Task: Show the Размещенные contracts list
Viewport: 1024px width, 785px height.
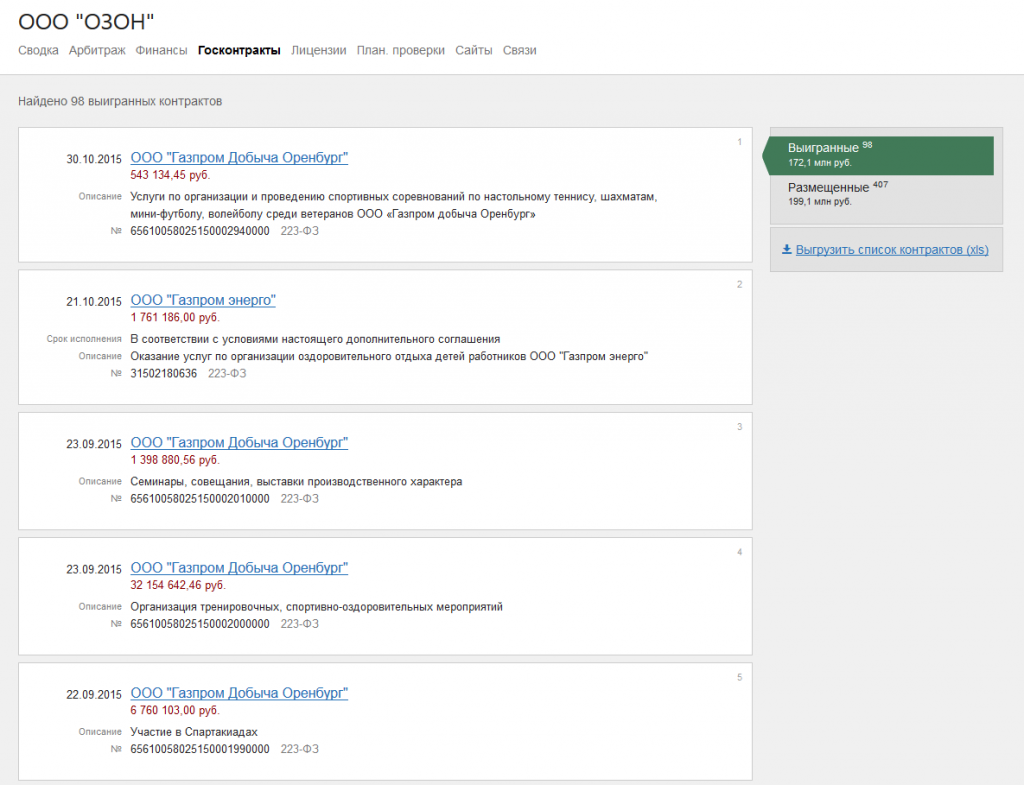Action: coord(838,193)
